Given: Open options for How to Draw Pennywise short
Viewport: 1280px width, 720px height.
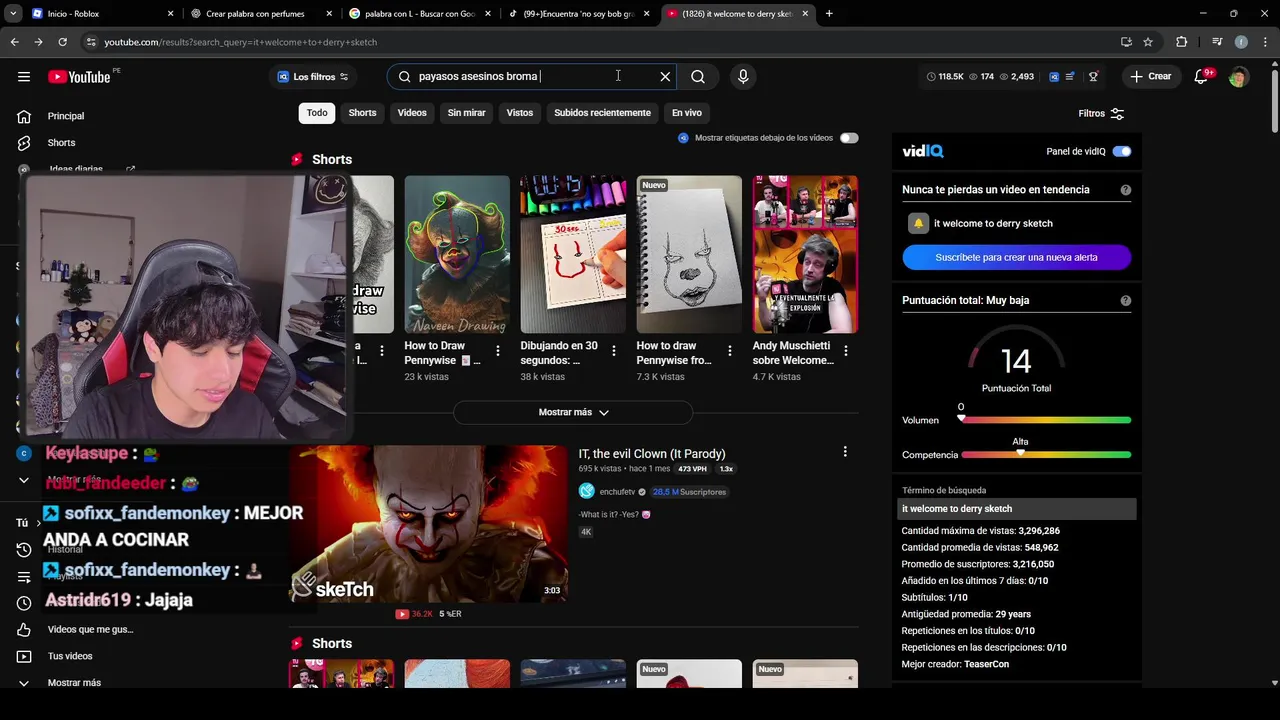Looking at the screenshot, I should [498, 352].
